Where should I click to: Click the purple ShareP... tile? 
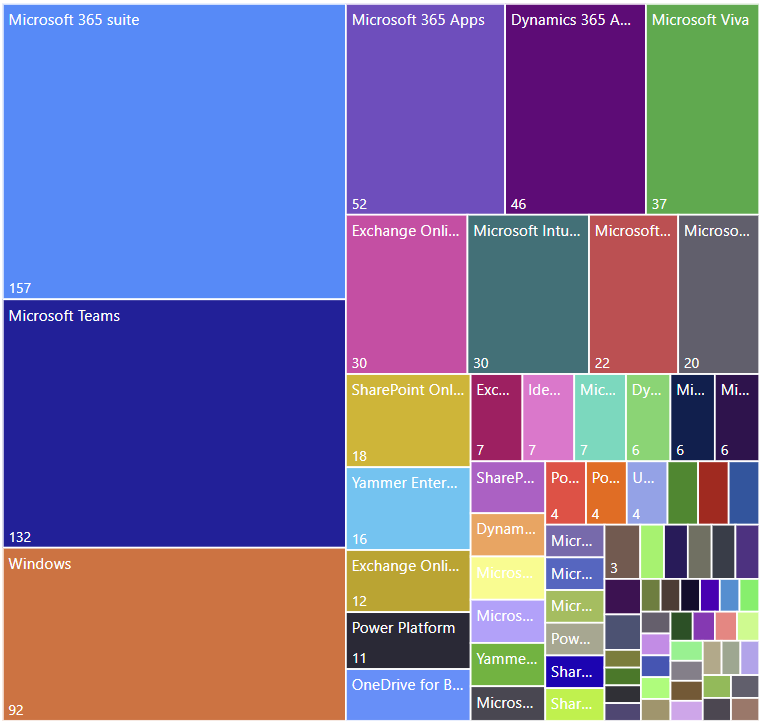(508, 487)
